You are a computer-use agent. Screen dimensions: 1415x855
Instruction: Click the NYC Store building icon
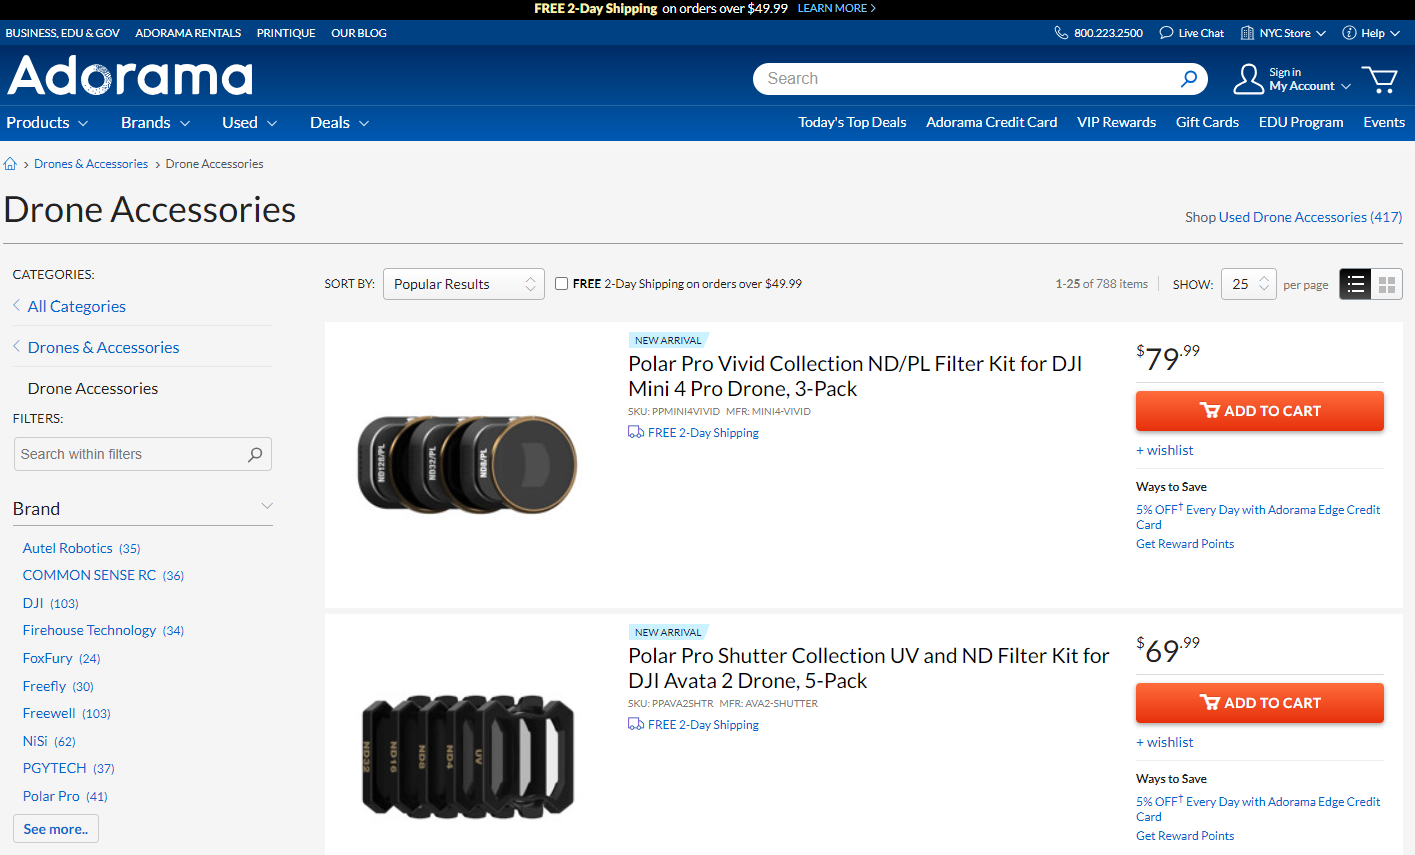1247,33
